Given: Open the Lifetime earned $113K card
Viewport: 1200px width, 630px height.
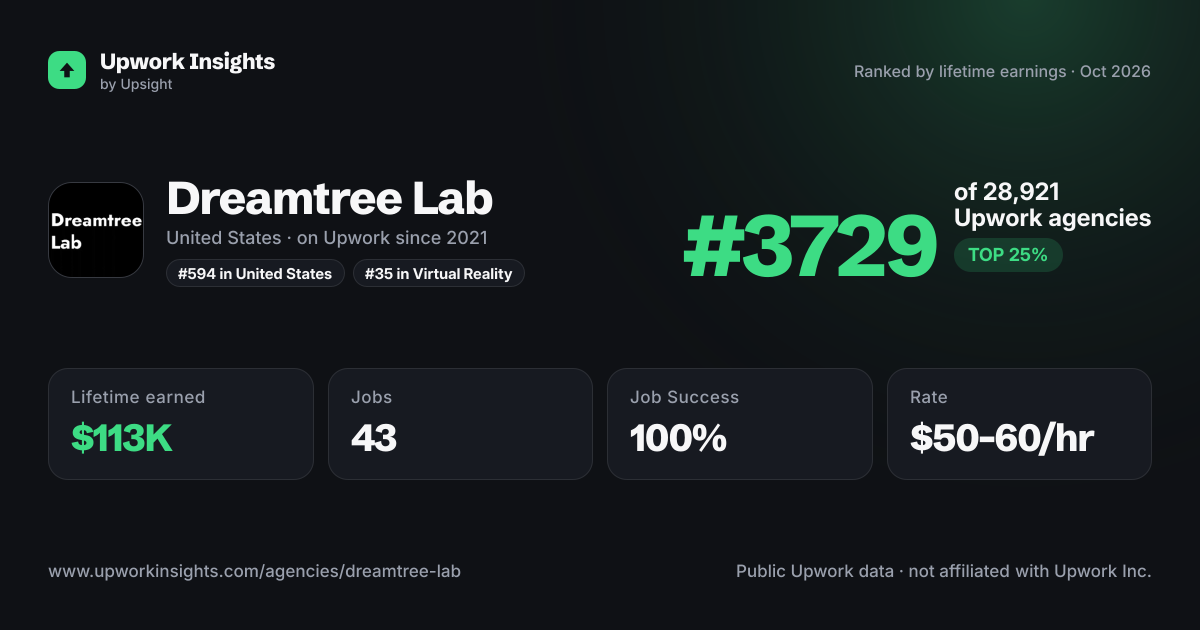Looking at the screenshot, I should click(181, 424).
